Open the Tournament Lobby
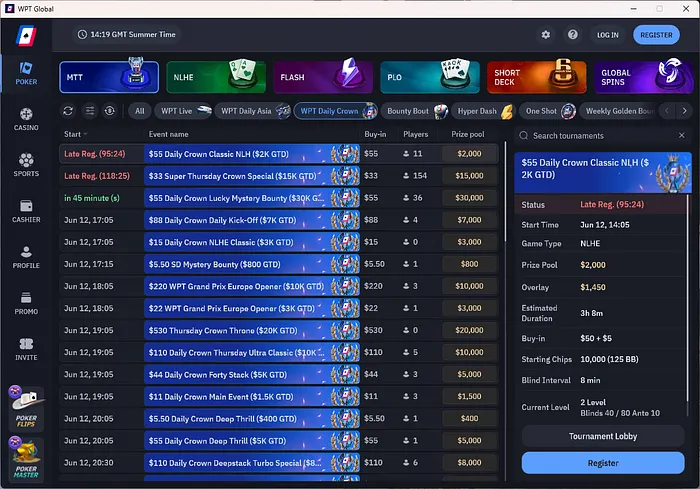 [x=603, y=436]
